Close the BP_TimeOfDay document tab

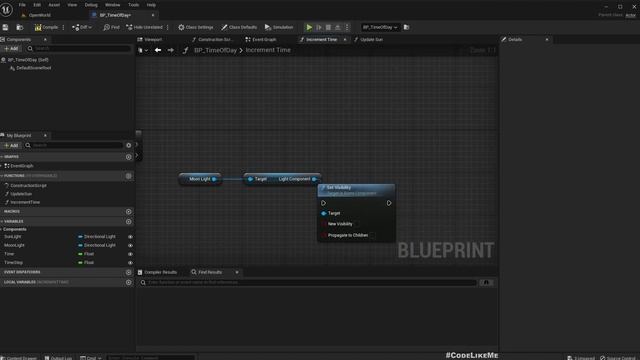[153, 15]
